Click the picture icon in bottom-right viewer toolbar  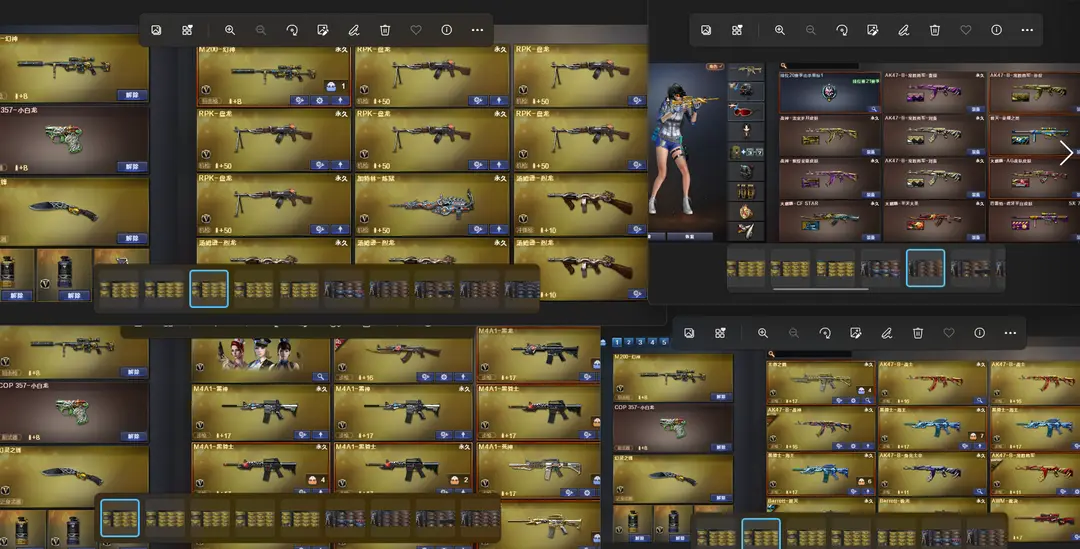tap(689, 333)
